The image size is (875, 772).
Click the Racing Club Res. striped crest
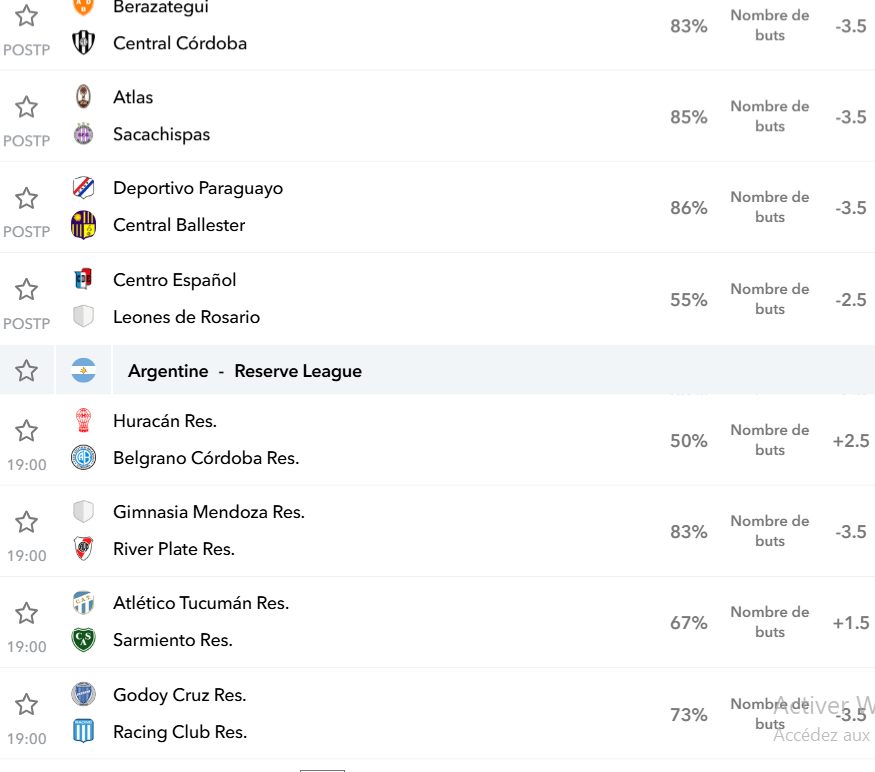point(84,731)
